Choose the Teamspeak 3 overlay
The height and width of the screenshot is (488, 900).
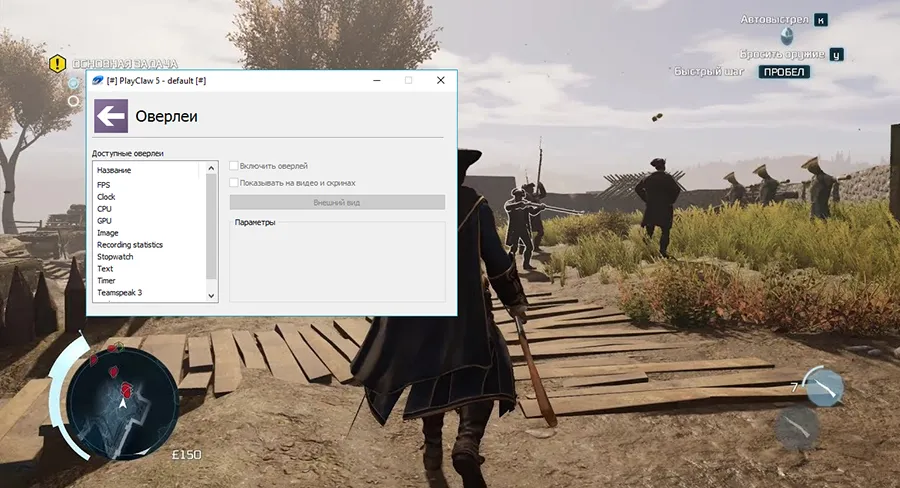(x=119, y=293)
